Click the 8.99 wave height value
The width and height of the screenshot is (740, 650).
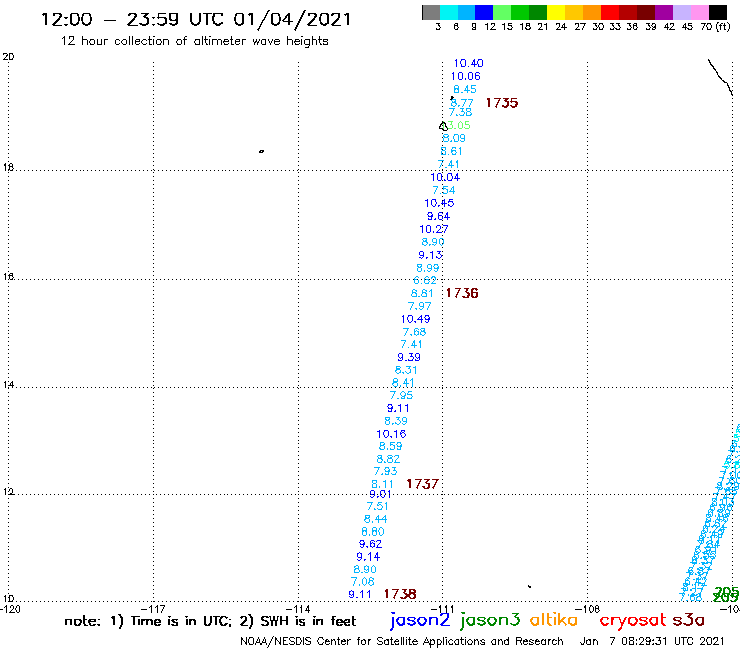428,268
